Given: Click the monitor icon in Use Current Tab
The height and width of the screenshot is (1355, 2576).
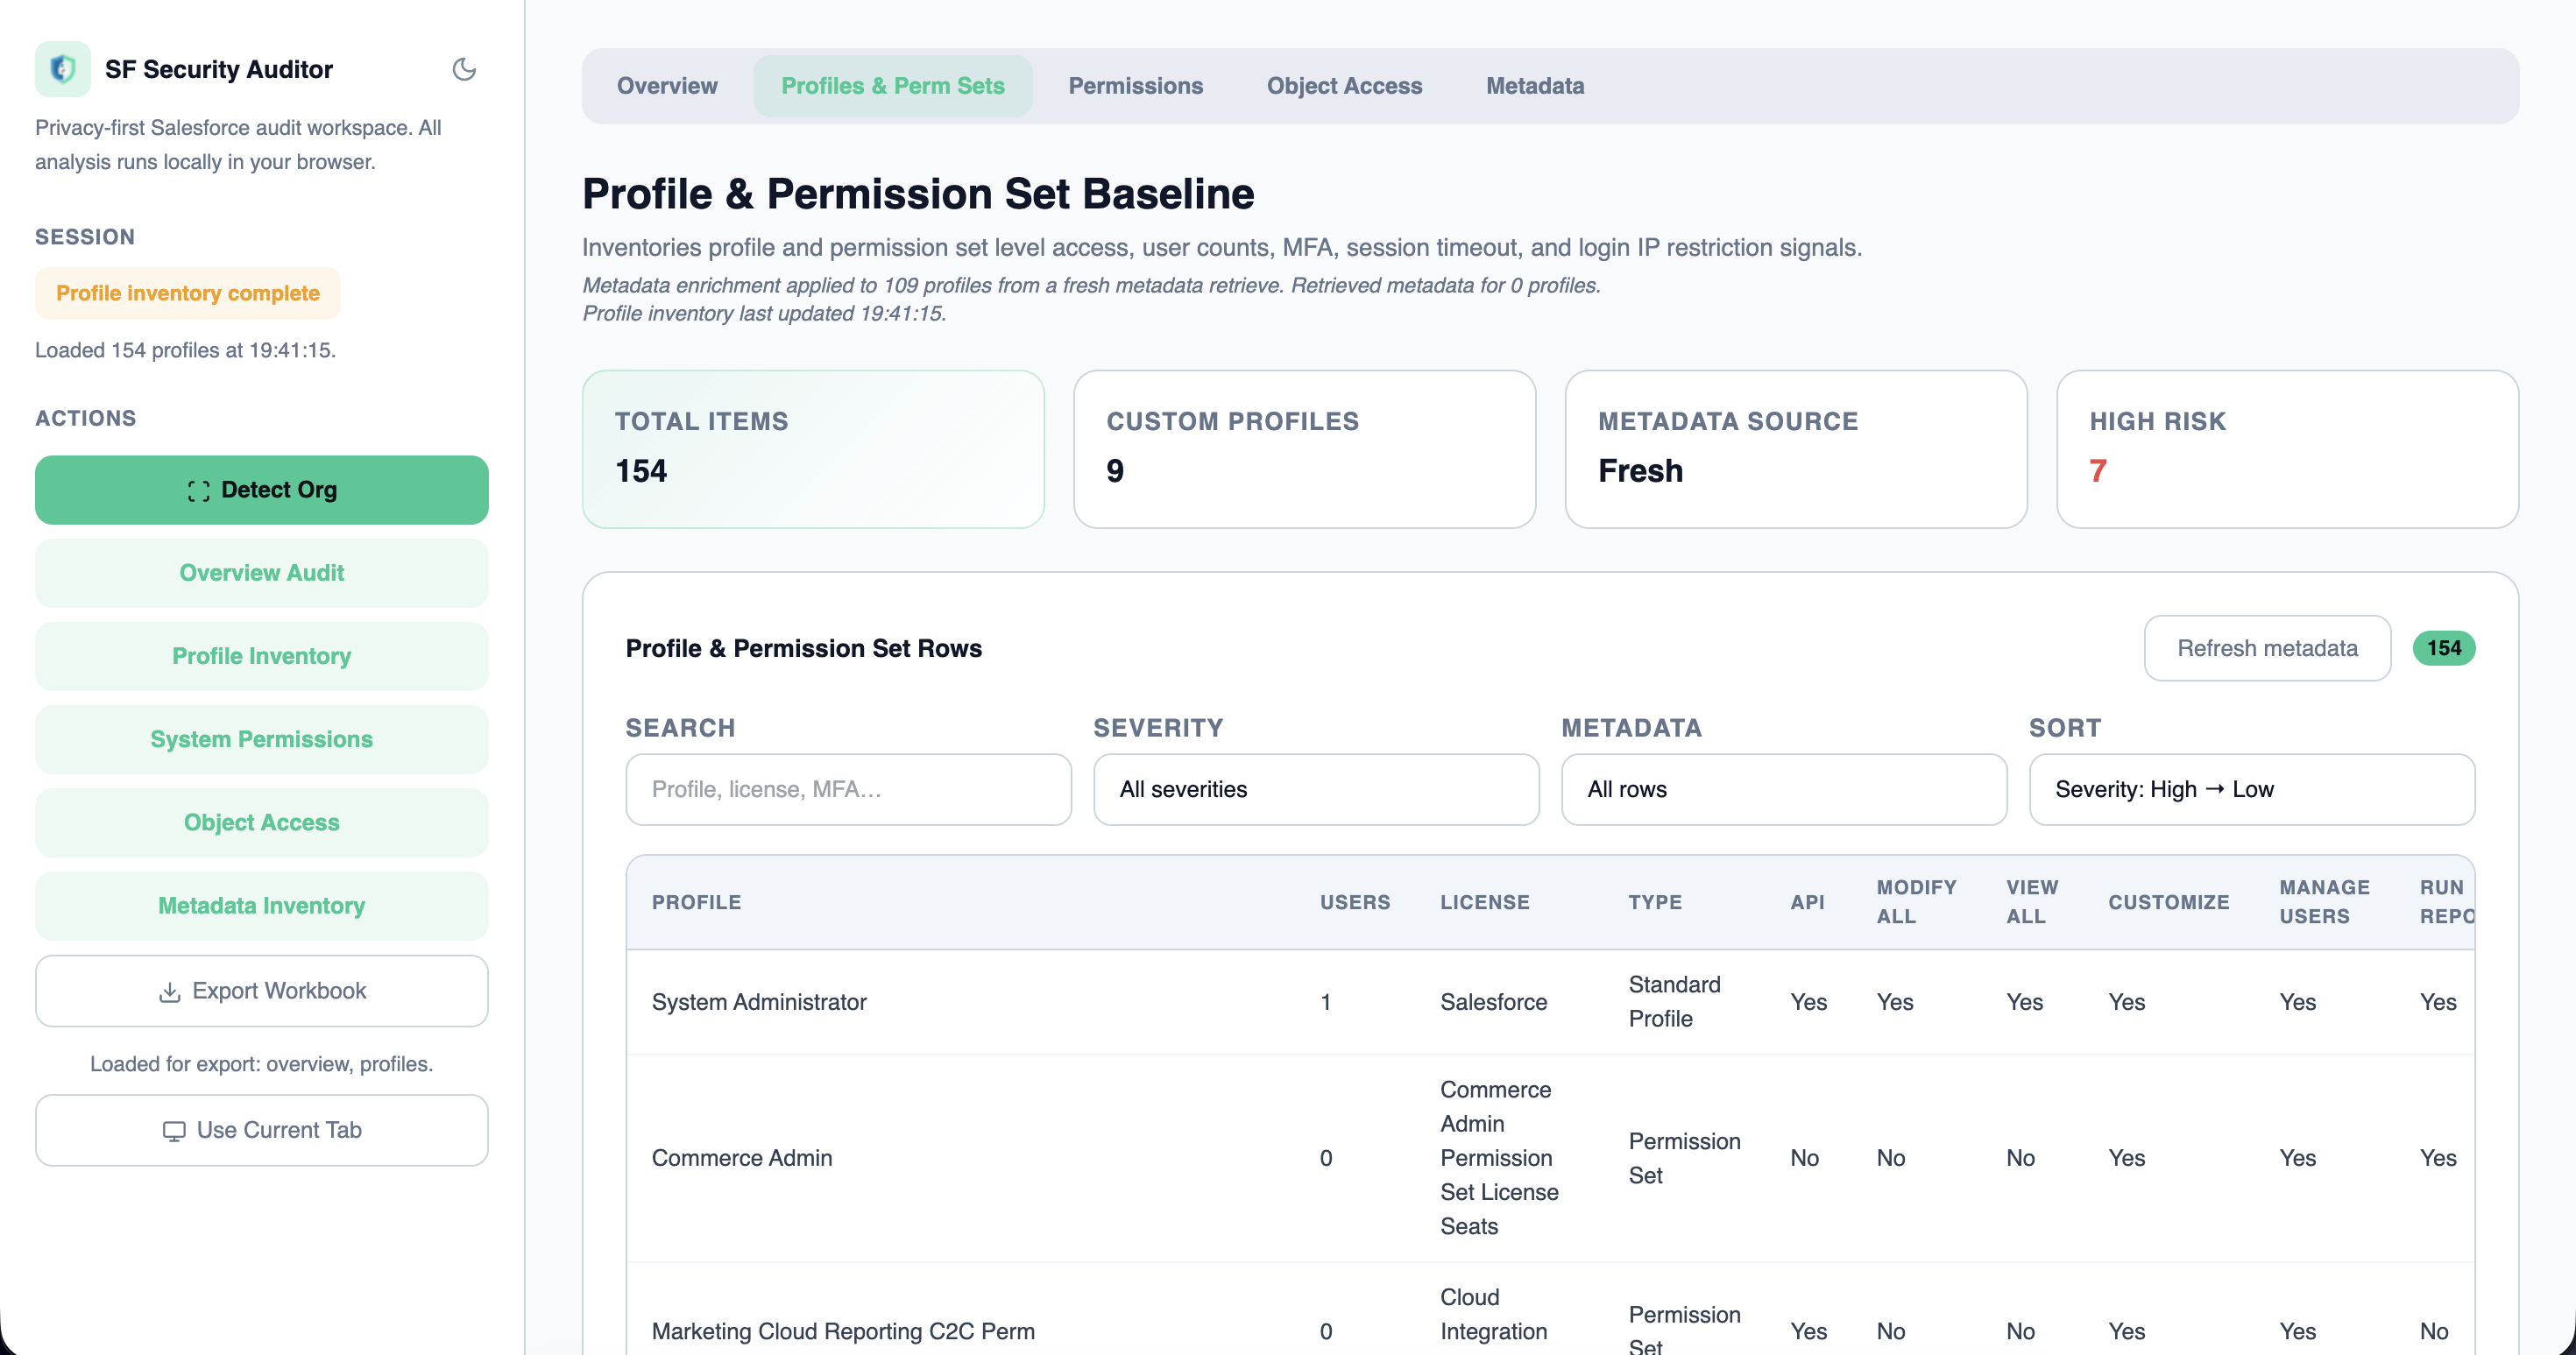Looking at the screenshot, I should click(x=174, y=1130).
